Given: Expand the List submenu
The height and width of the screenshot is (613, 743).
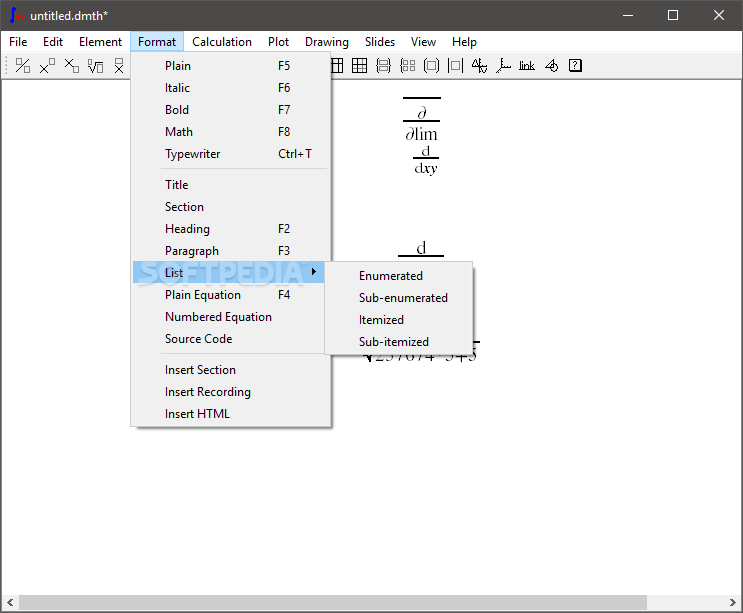Looking at the screenshot, I should click(229, 272).
